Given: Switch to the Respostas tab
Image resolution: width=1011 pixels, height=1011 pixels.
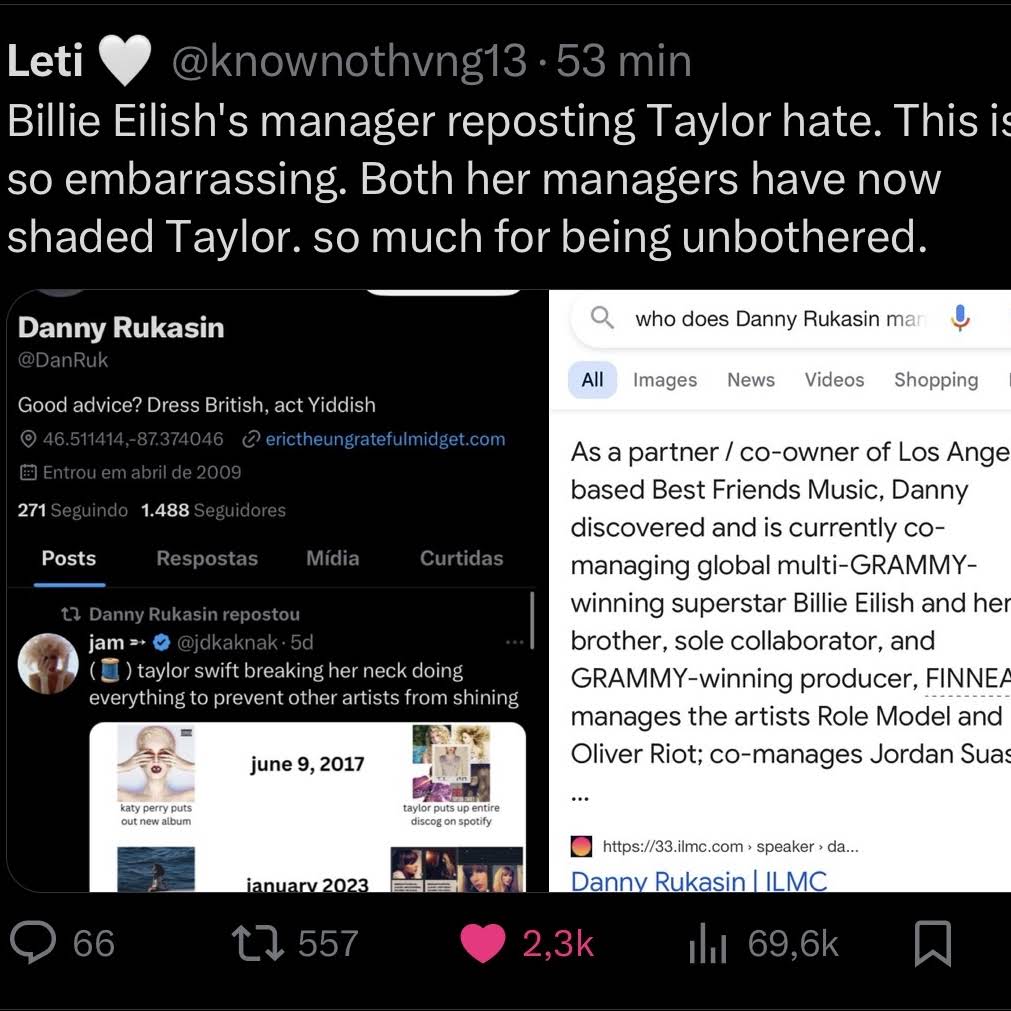Looking at the screenshot, I should pyautogui.click(x=207, y=558).
